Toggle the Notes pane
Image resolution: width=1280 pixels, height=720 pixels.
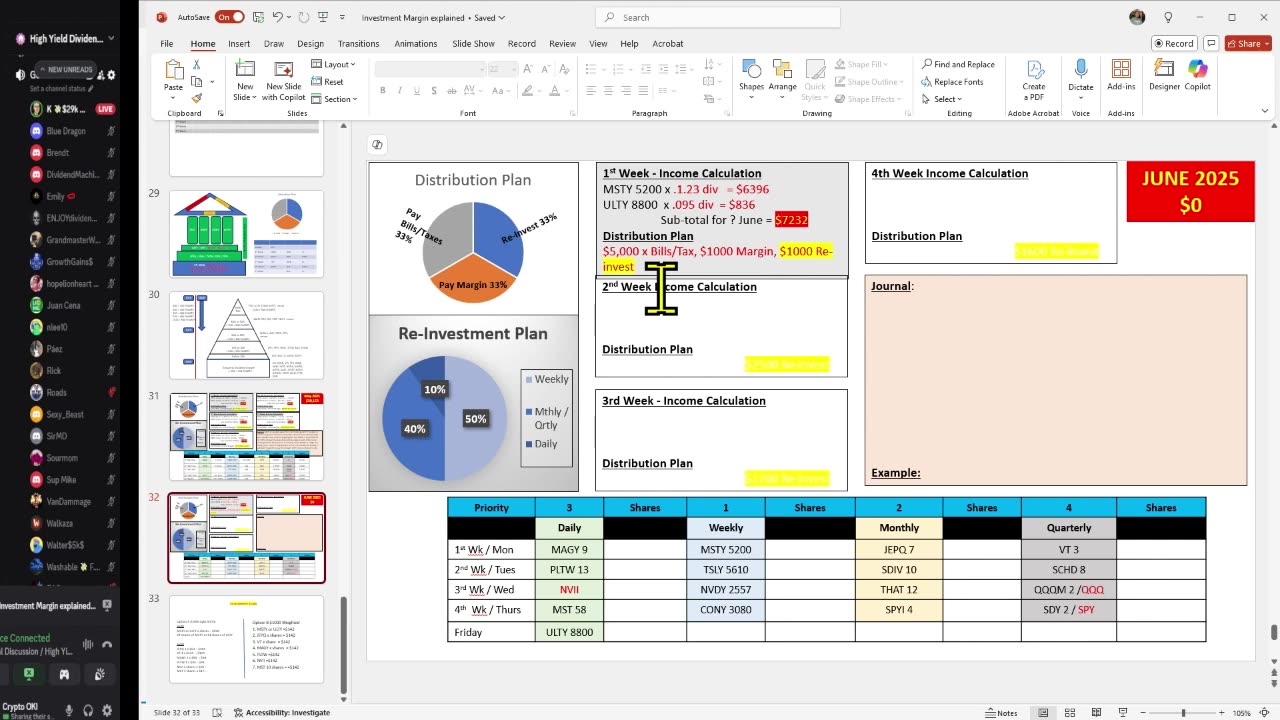[1001, 713]
